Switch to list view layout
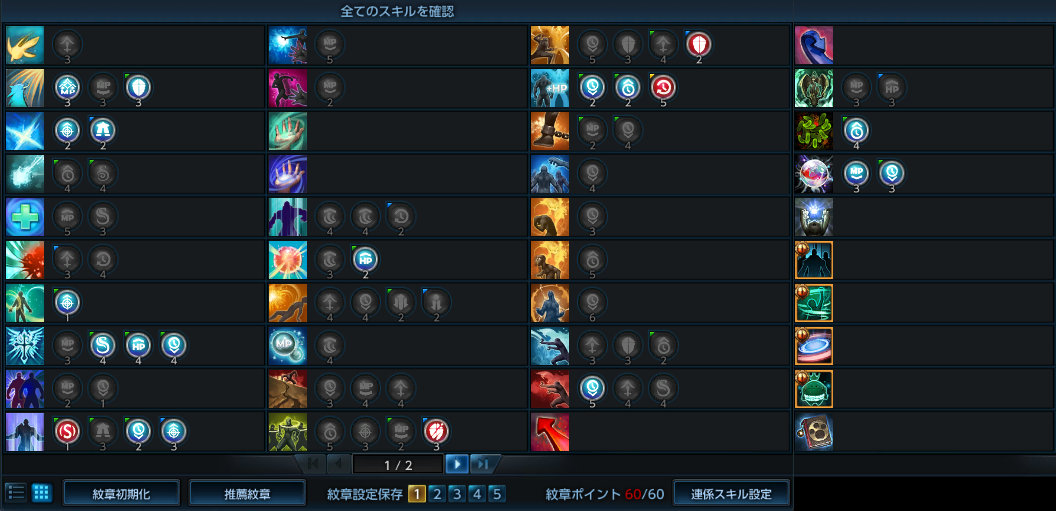Screen dimensions: 1056x511 [x=17, y=493]
